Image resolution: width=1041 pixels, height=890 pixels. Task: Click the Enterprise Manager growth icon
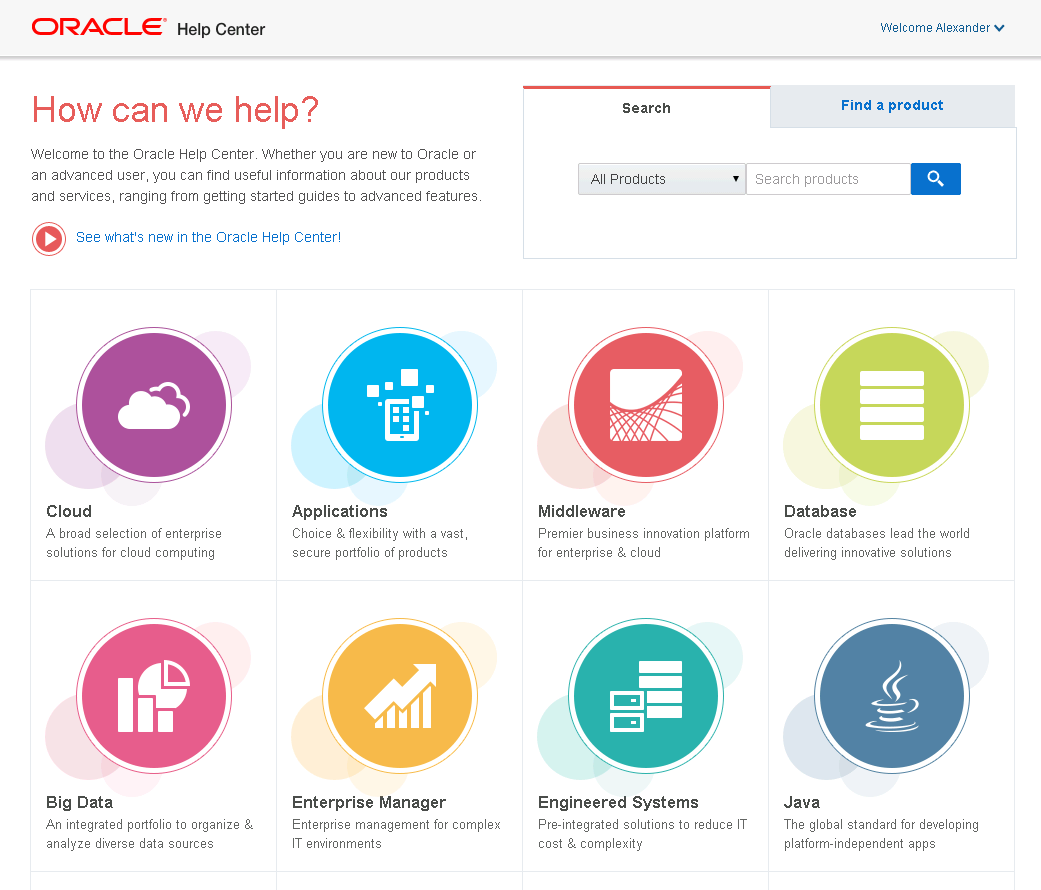398,695
